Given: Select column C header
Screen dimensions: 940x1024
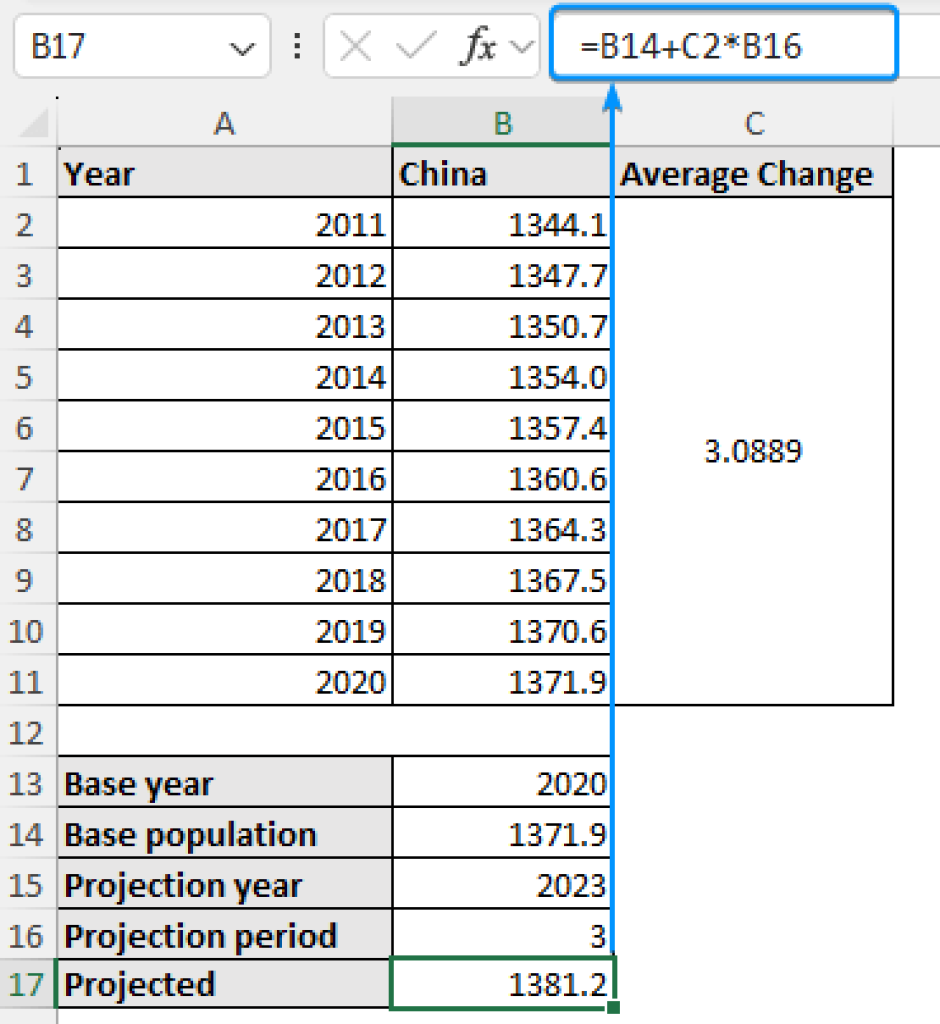Looking at the screenshot, I should point(753,124).
